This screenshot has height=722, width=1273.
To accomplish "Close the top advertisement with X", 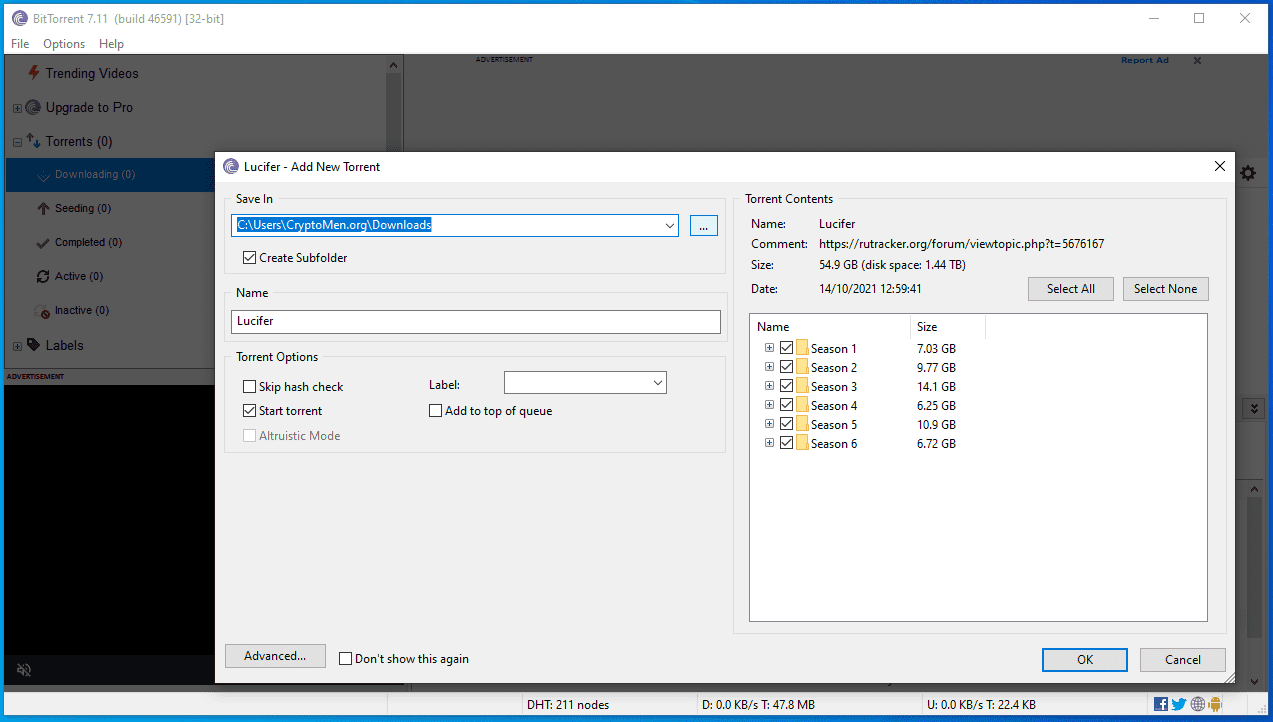I will point(1197,61).
